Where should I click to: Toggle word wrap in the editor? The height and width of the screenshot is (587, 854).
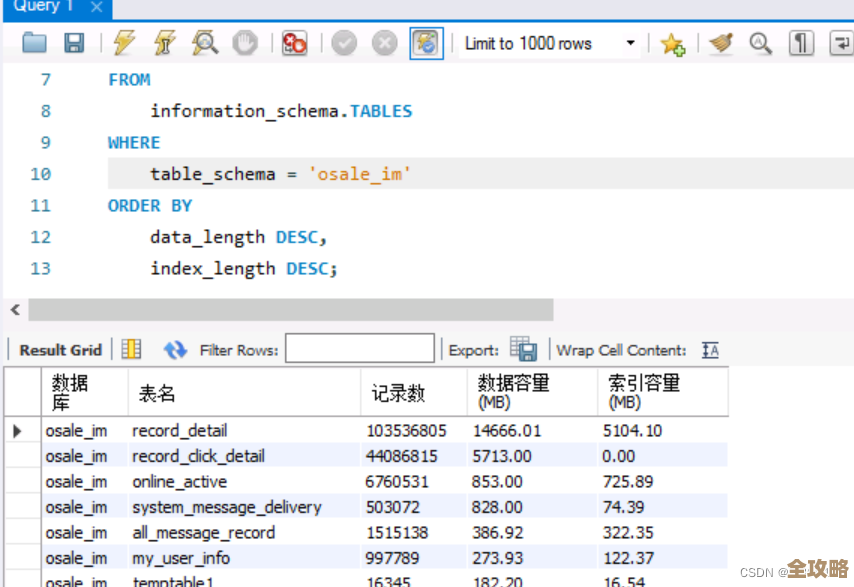841,43
